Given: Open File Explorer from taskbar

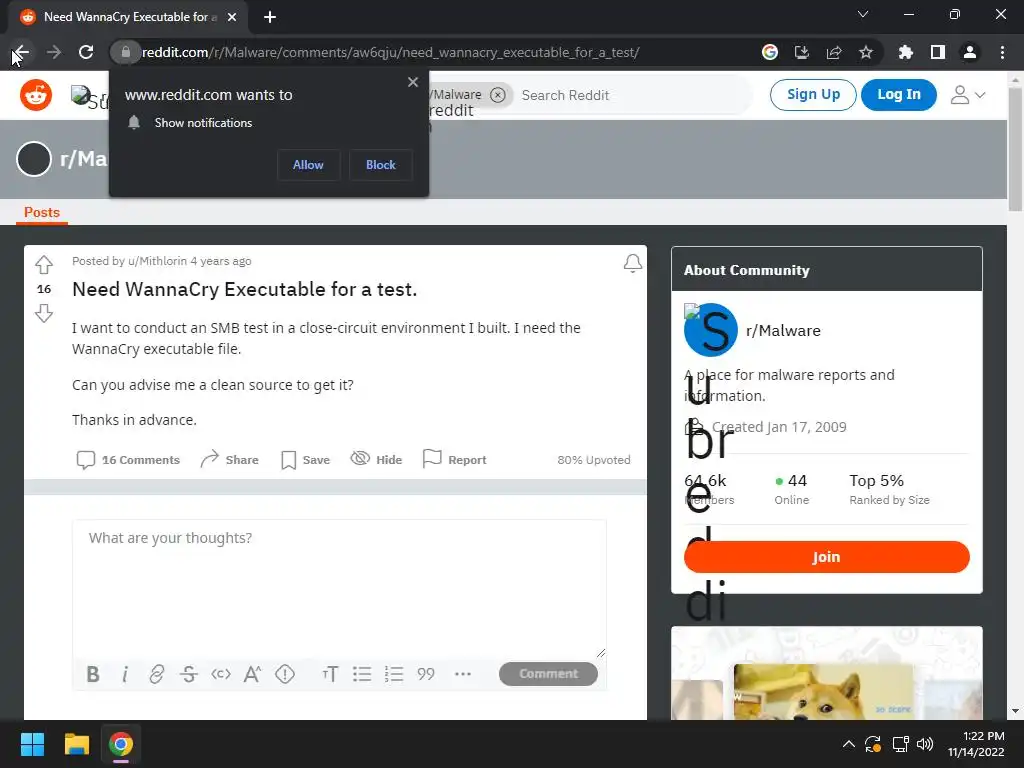Looking at the screenshot, I should click(76, 744).
